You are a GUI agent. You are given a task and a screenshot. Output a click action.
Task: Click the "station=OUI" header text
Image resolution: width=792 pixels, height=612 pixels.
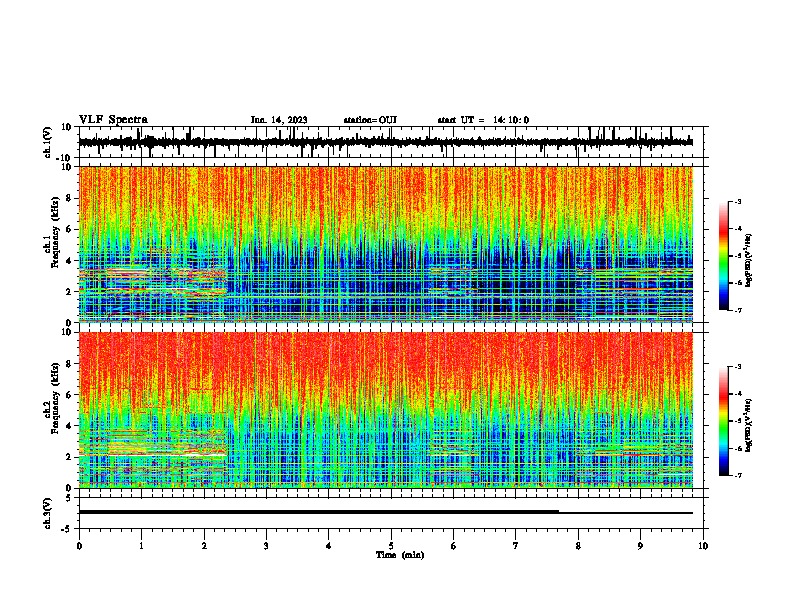pyautogui.click(x=370, y=120)
